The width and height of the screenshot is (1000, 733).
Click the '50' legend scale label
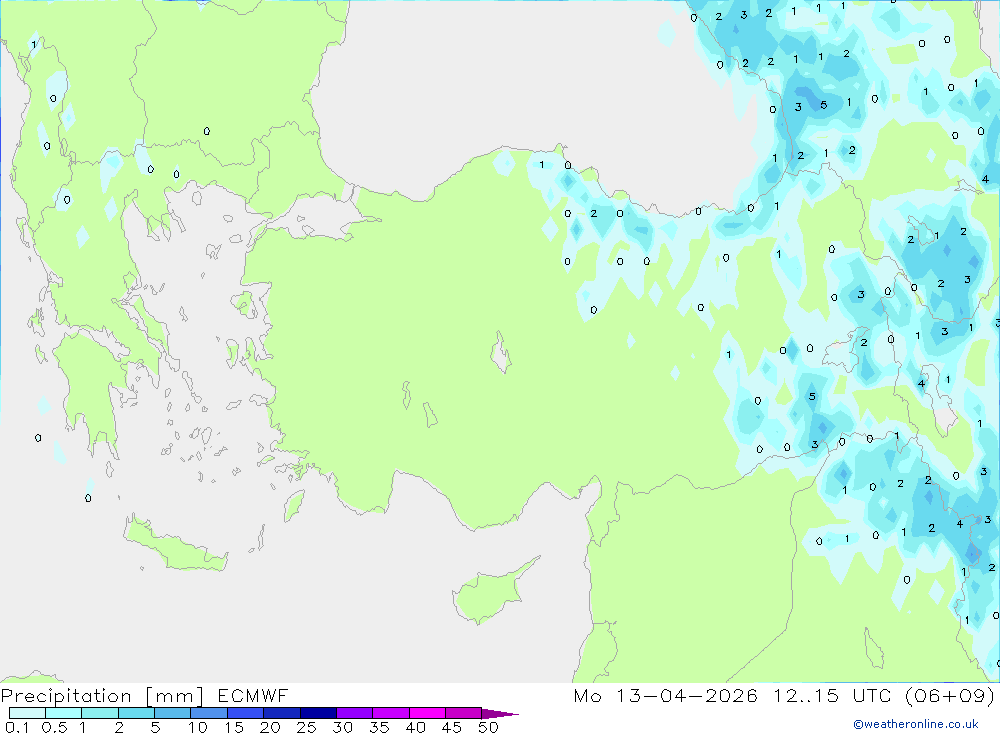[x=489, y=727]
